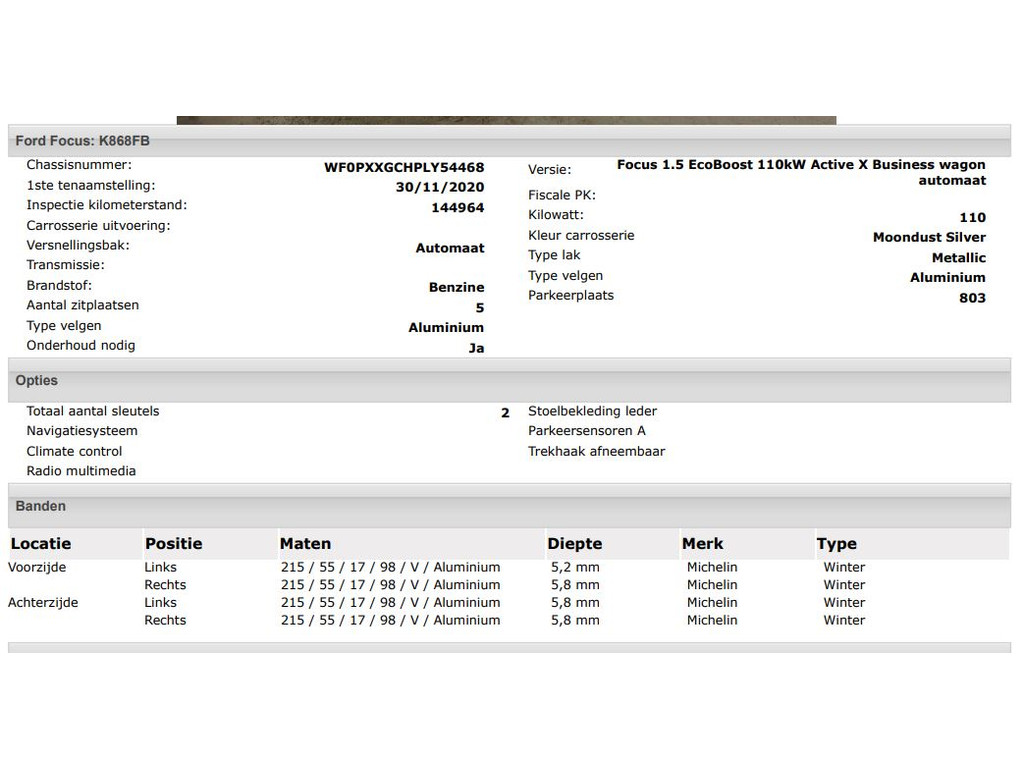
Task: Click the kilowatt value 110
Action: point(972,217)
